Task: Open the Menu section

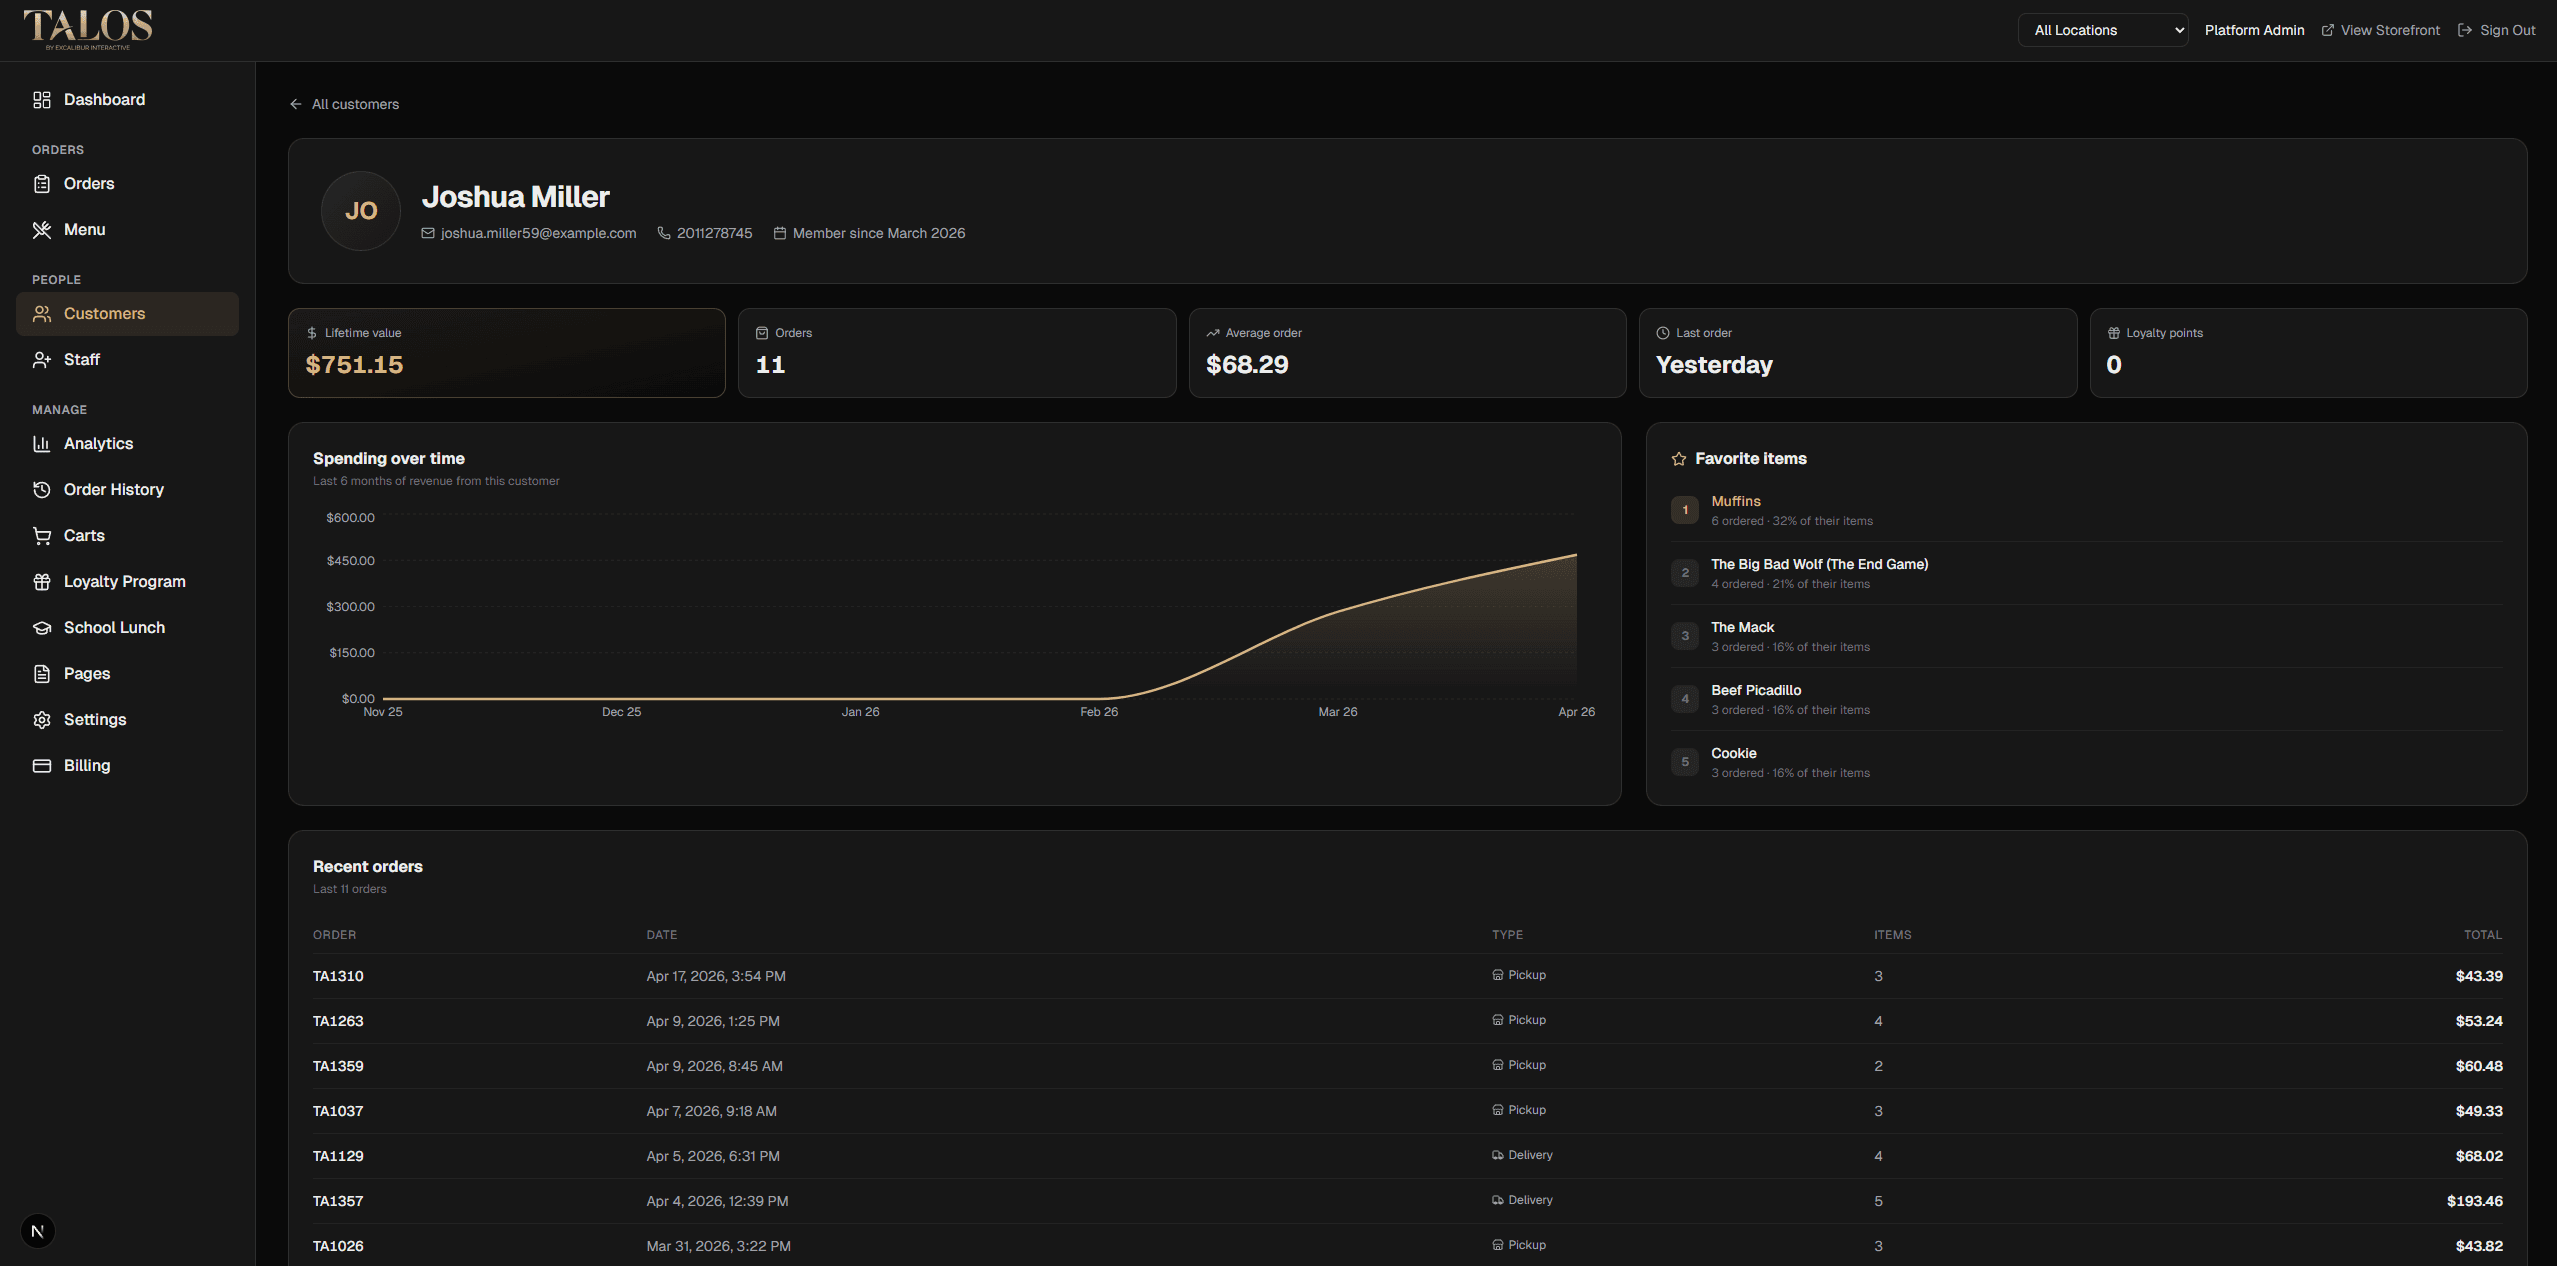Action: 127,230
